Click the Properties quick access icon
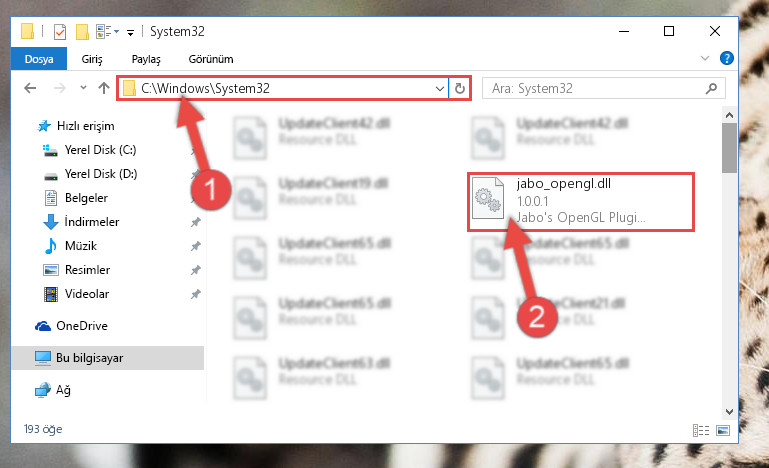This screenshot has height=468, width=769. pos(60,32)
